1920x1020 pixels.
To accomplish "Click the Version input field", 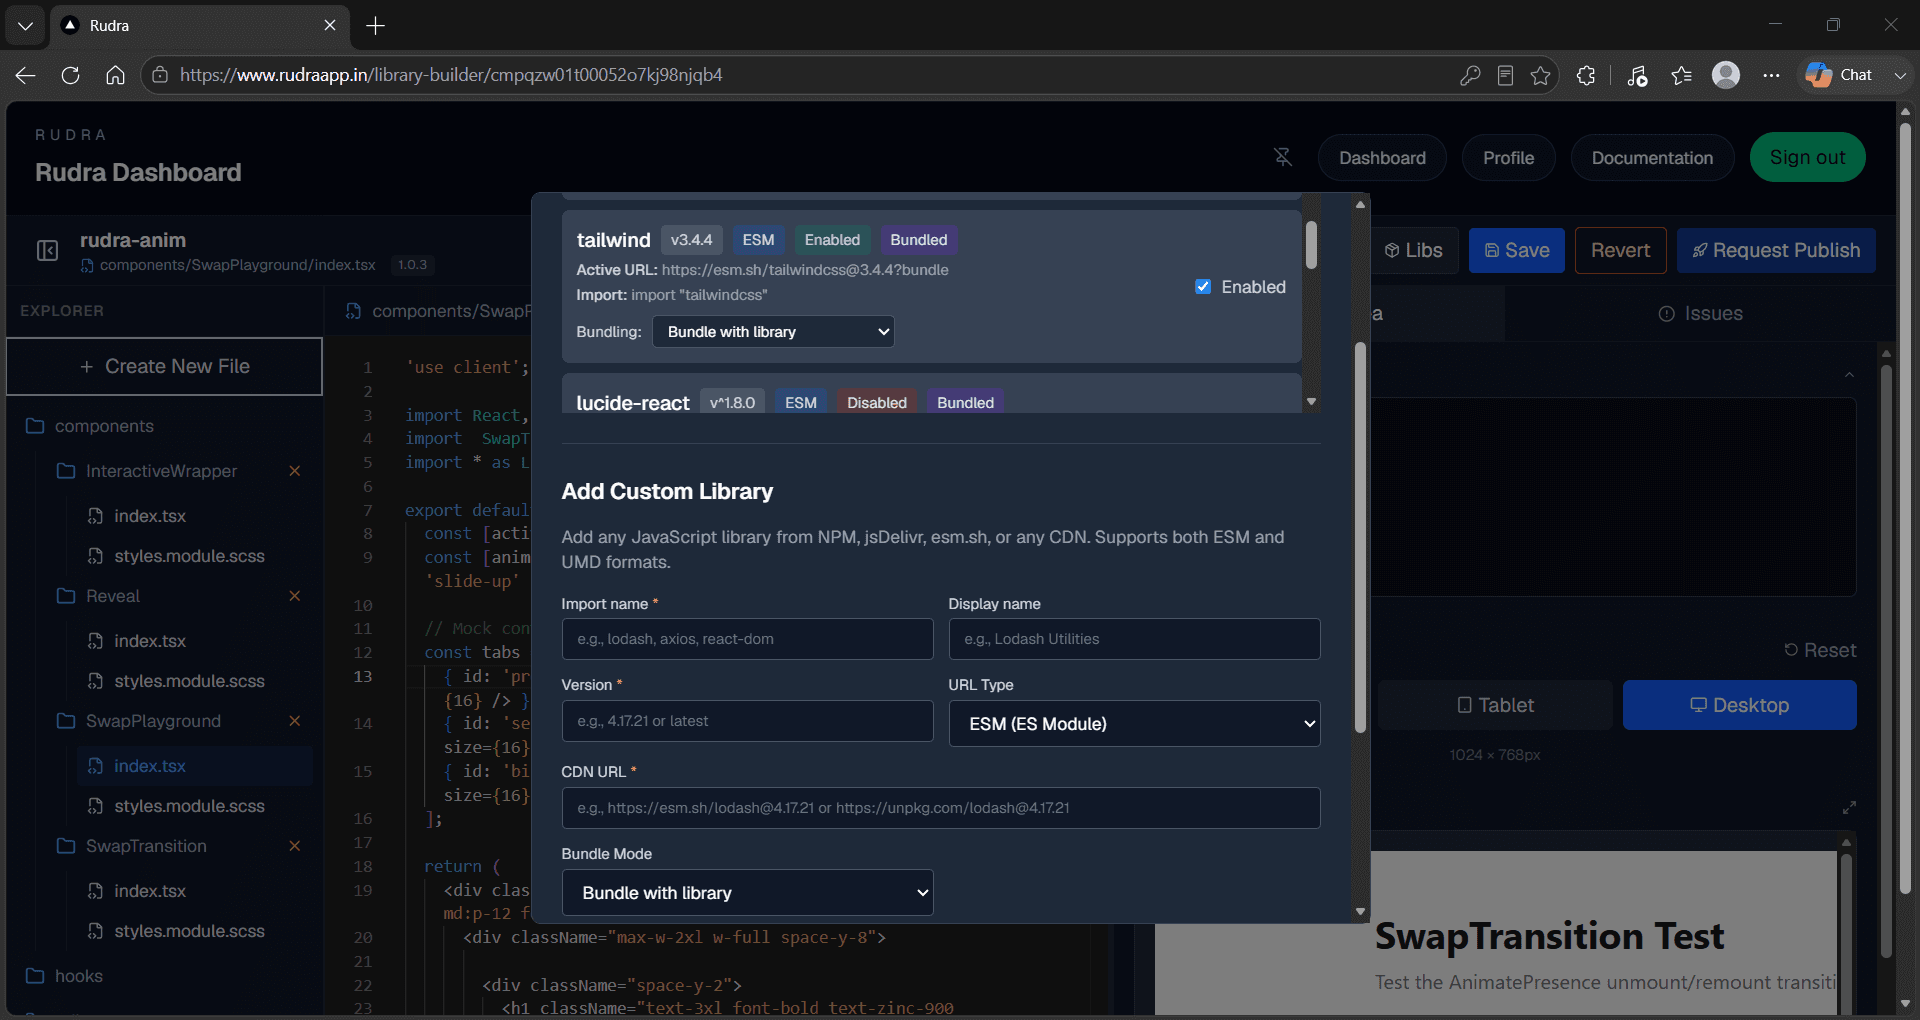I will 747,721.
